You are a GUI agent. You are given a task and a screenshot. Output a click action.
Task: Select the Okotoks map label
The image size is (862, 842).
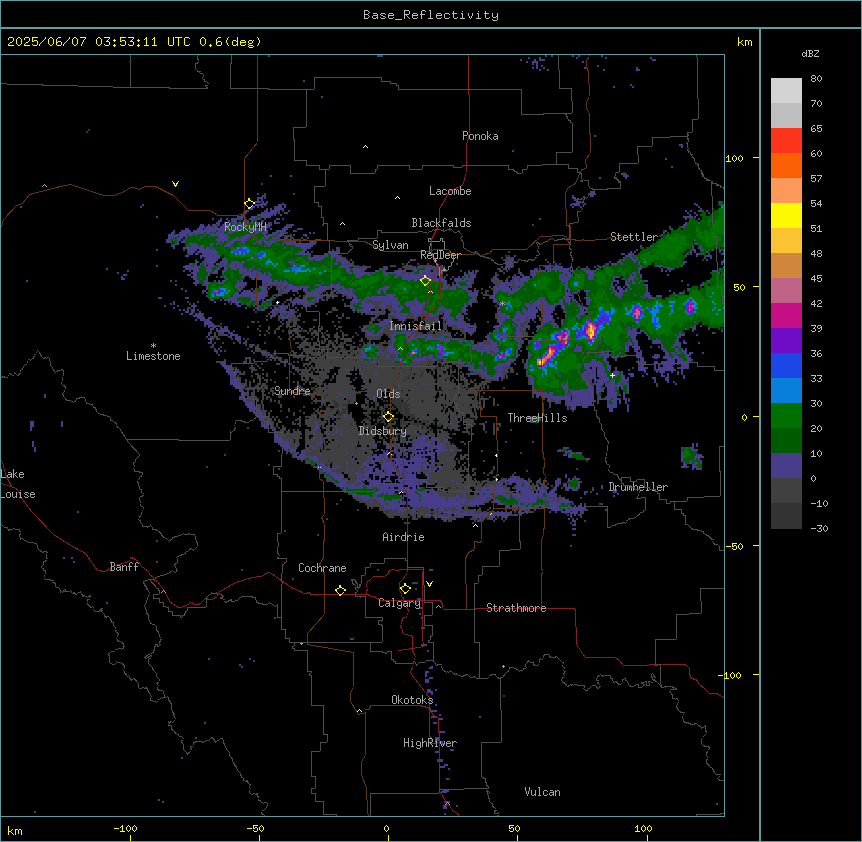[412, 700]
